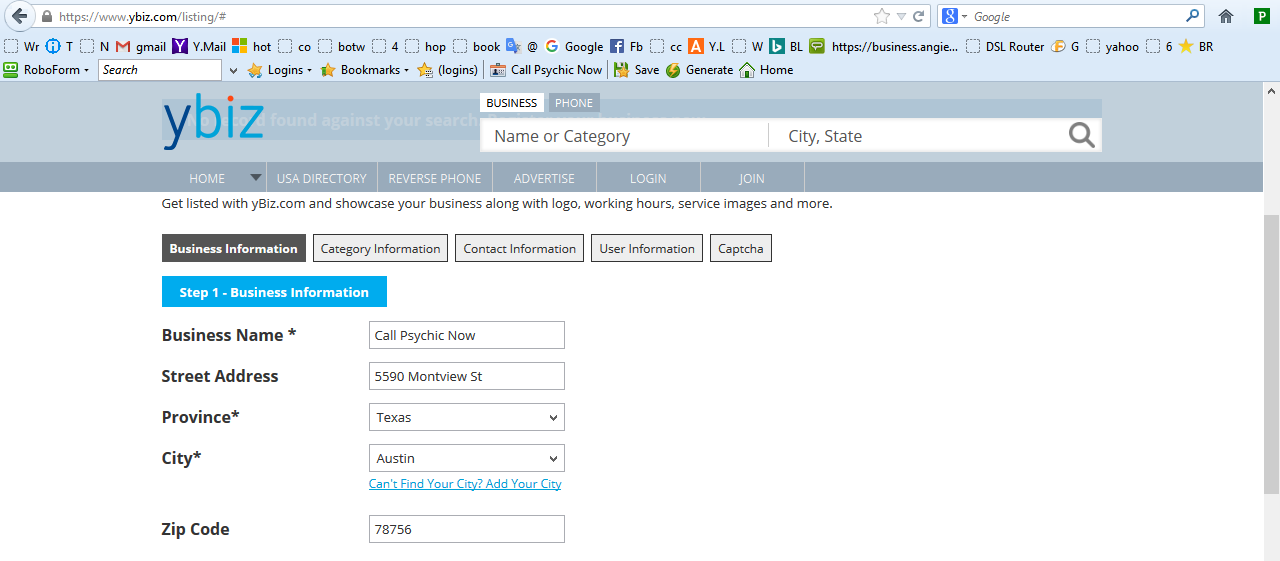1280x561 pixels.
Task: Go back with the browser back arrow
Action: [x=19, y=16]
